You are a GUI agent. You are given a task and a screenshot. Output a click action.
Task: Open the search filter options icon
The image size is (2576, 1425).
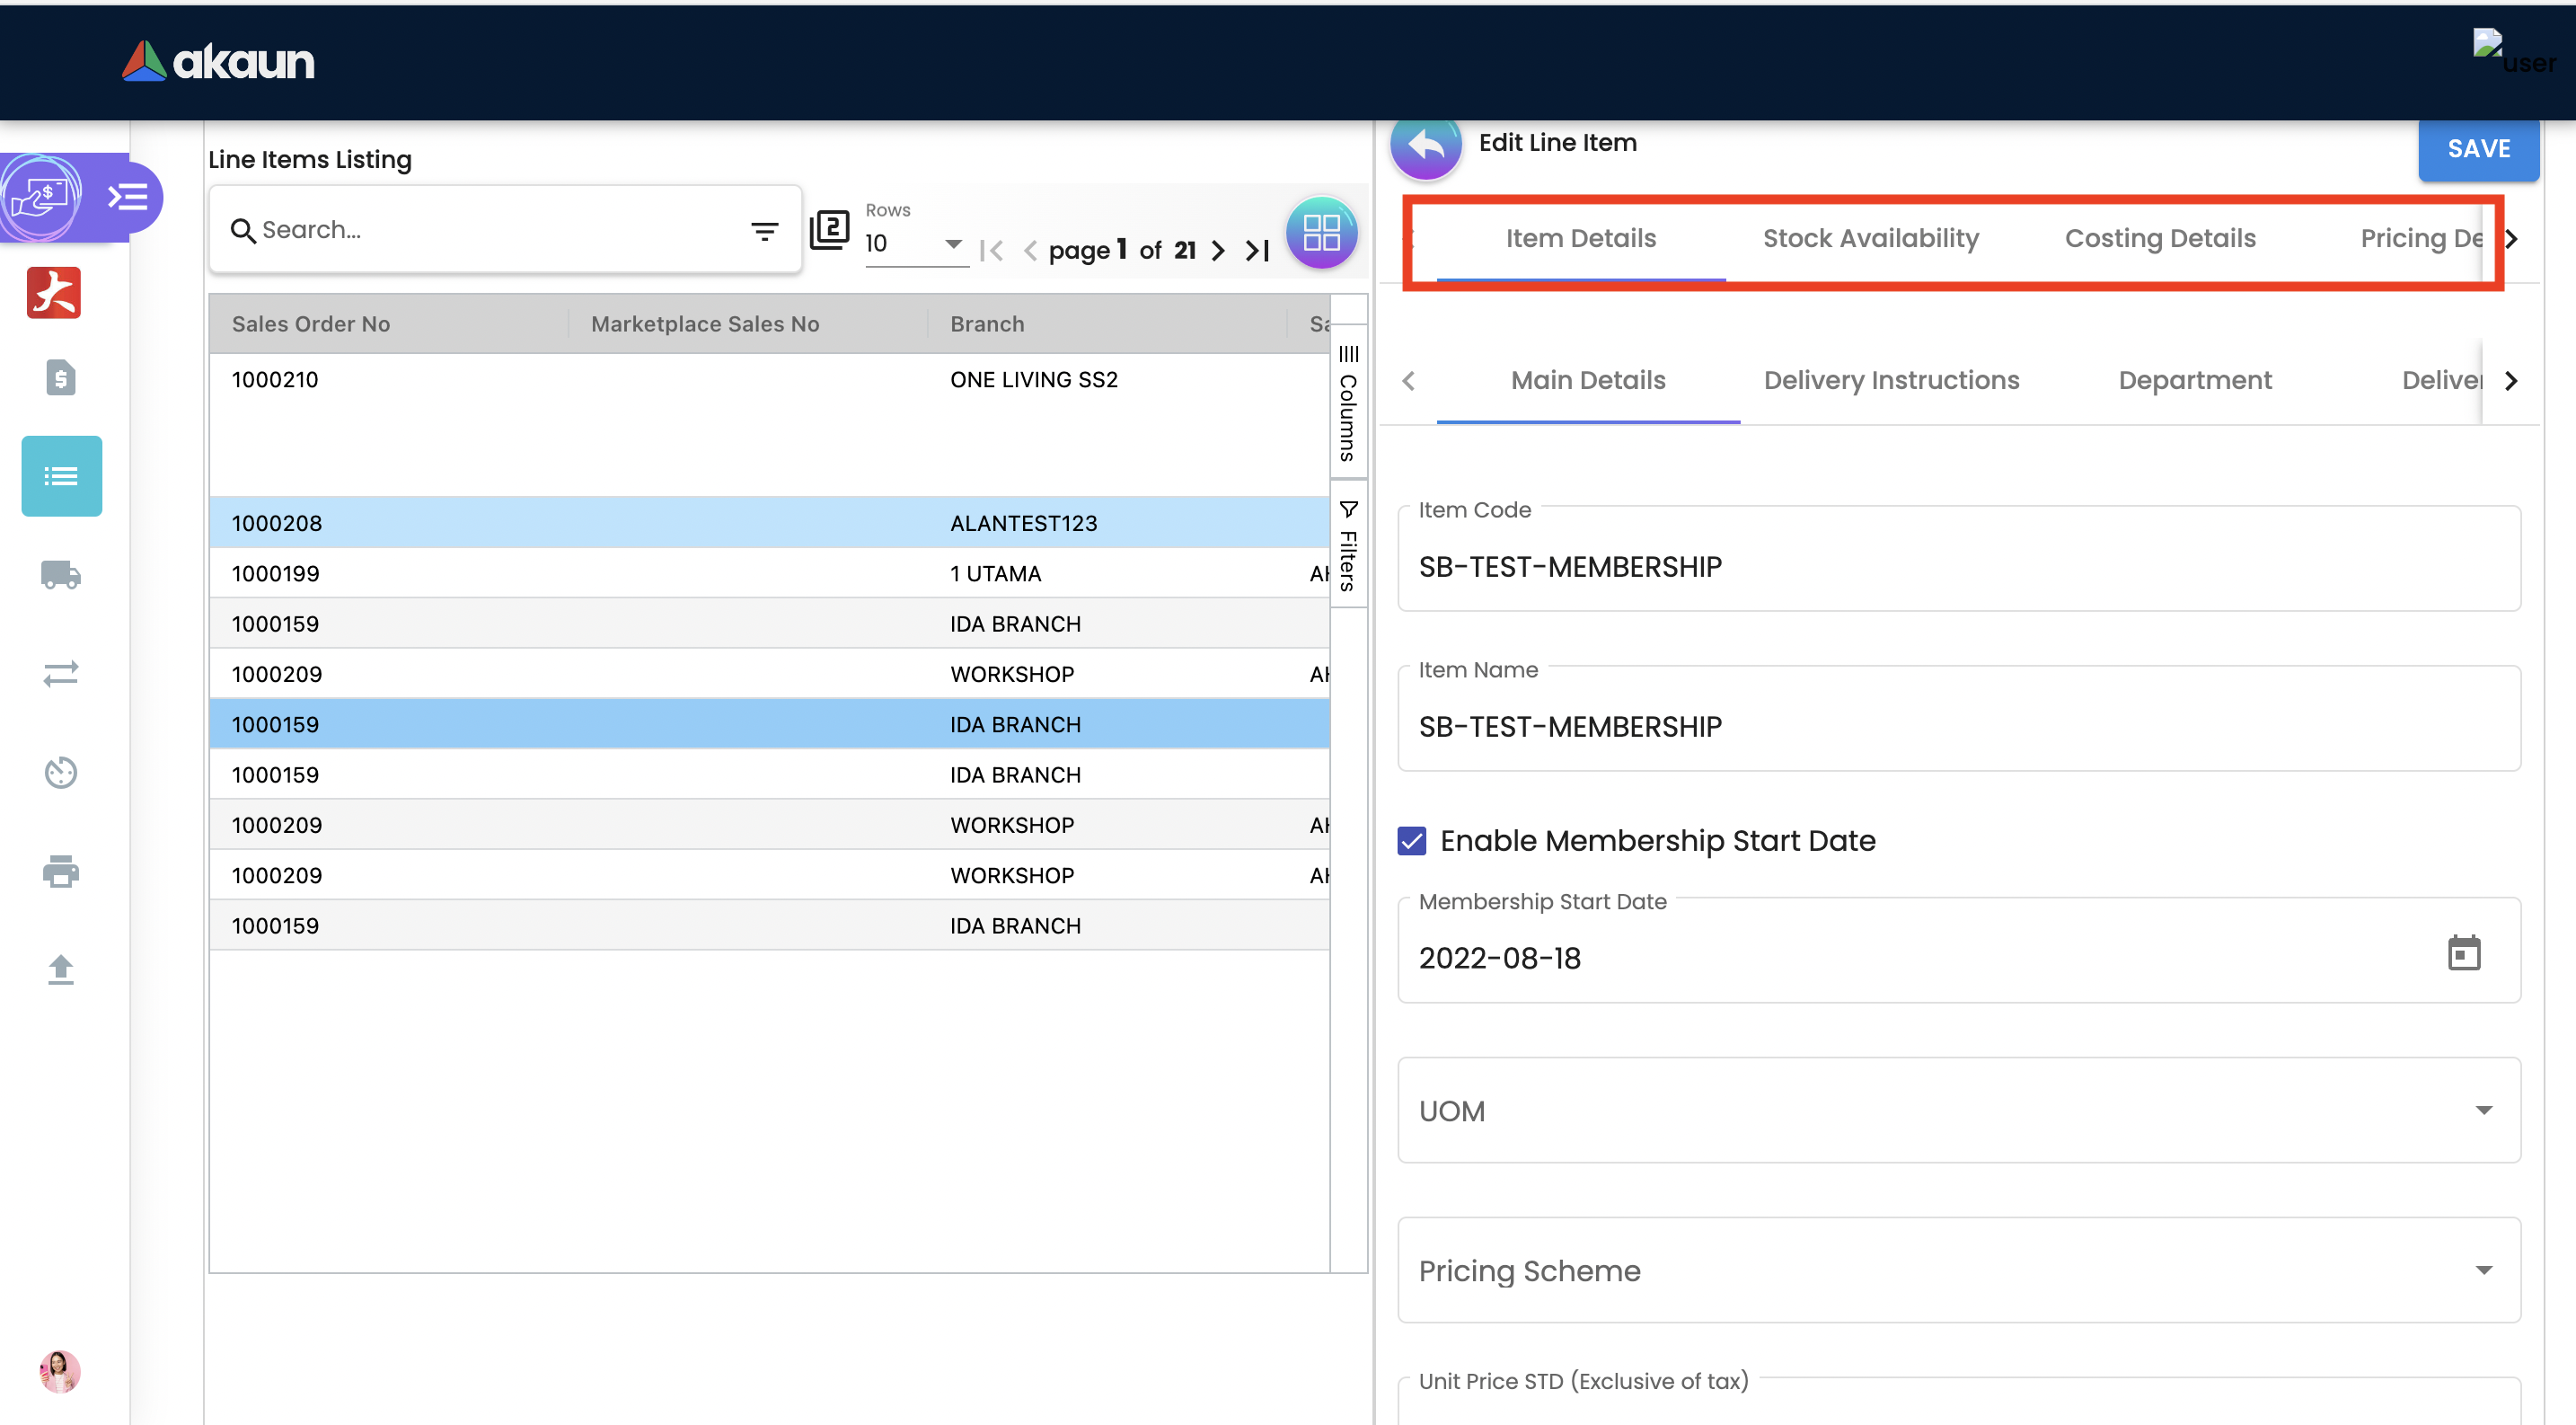[x=764, y=231]
